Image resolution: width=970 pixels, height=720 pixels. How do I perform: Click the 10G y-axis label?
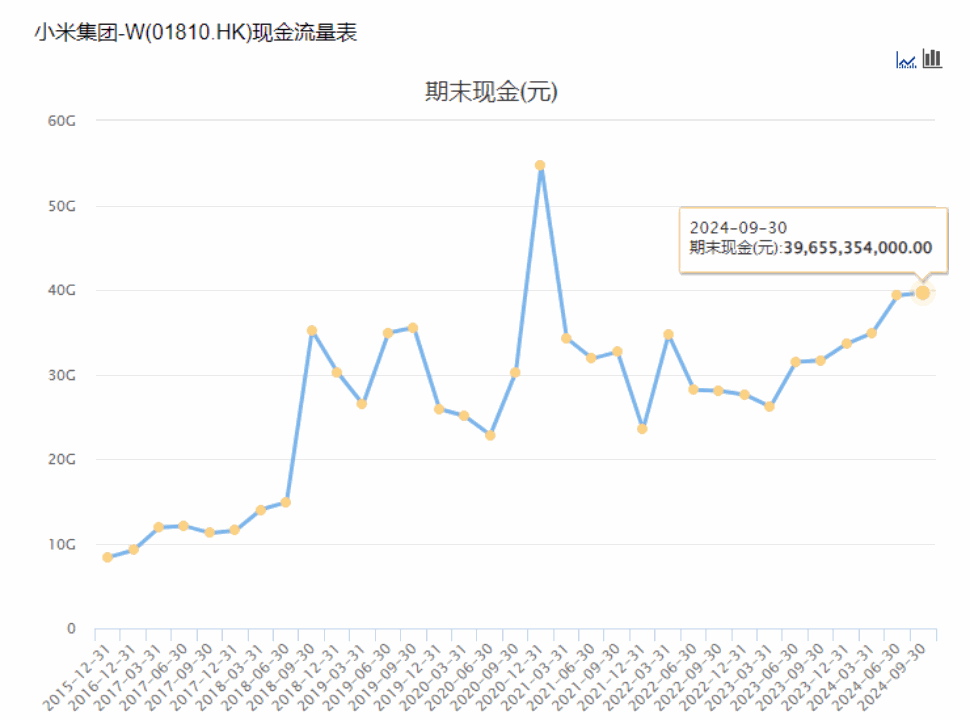tap(61, 545)
